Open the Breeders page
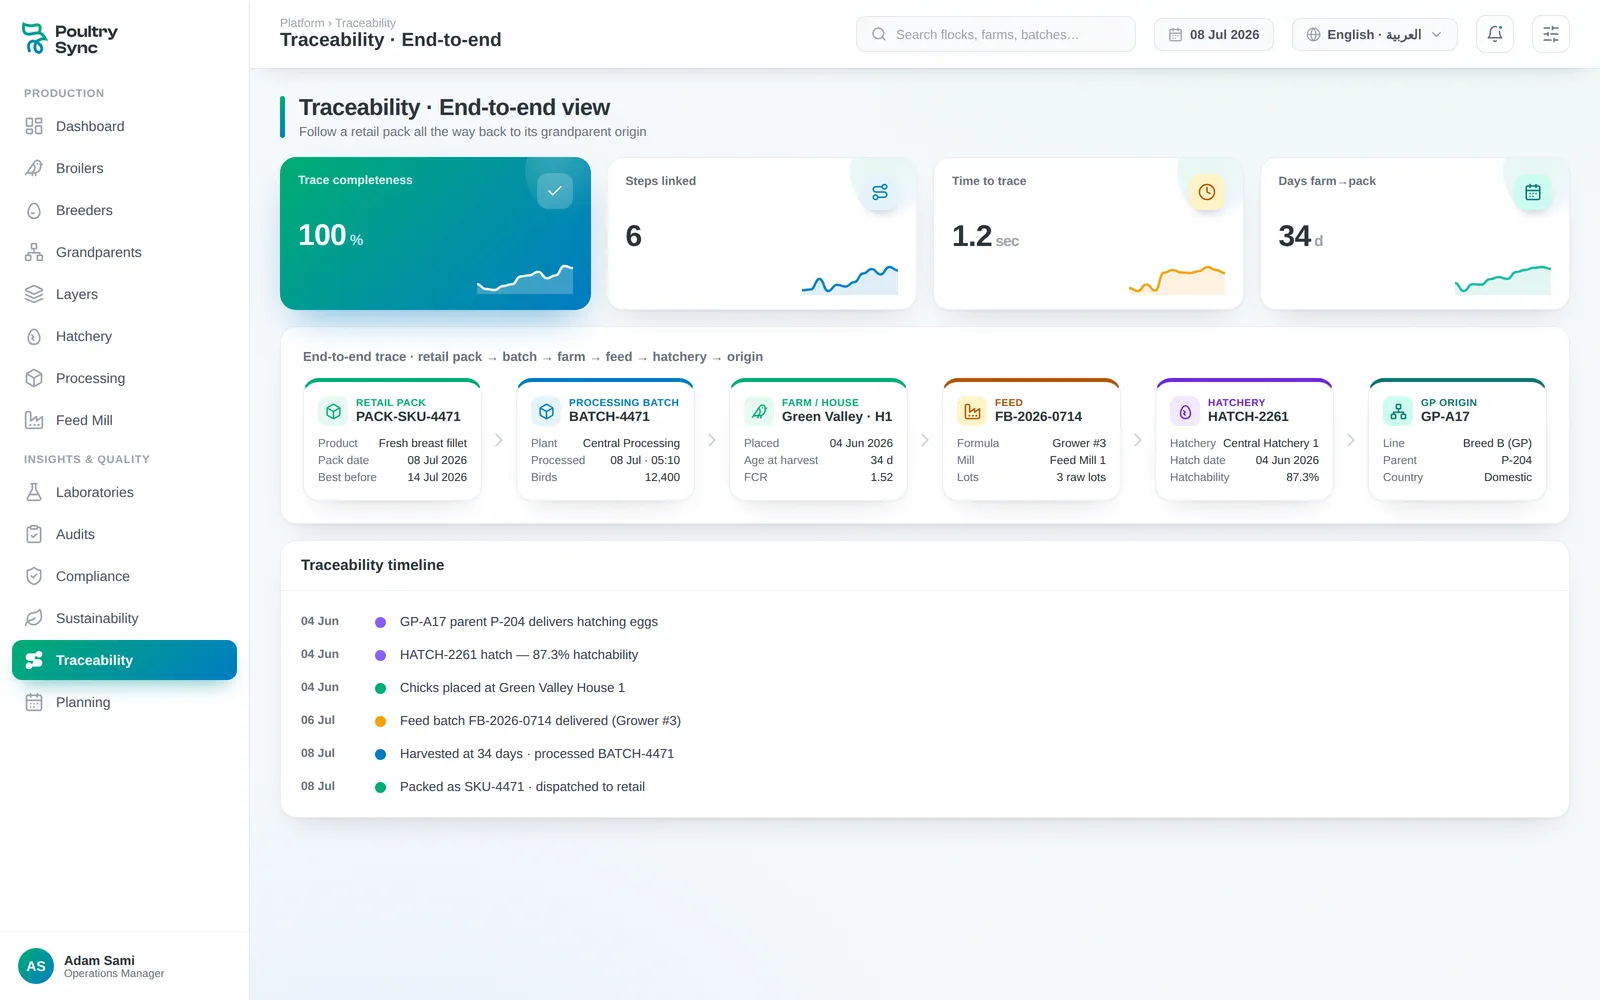The width and height of the screenshot is (1600, 1000). click(x=124, y=210)
